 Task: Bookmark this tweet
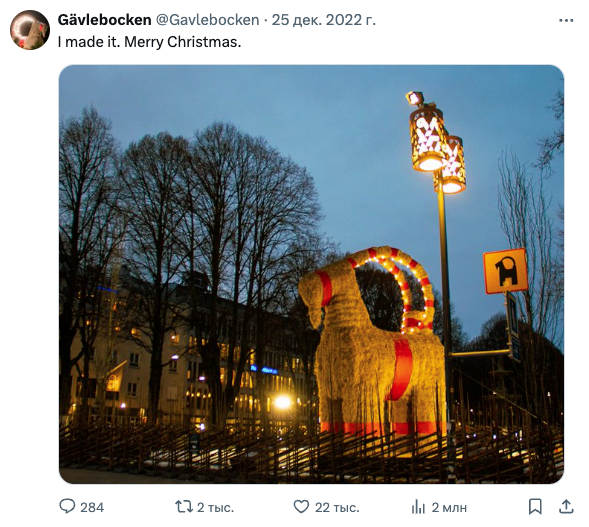point(535,507)
